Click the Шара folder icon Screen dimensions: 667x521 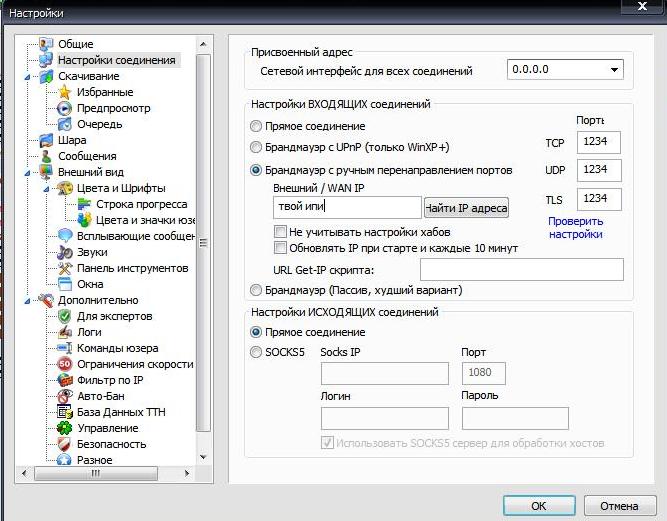click(x=46, y=140)
